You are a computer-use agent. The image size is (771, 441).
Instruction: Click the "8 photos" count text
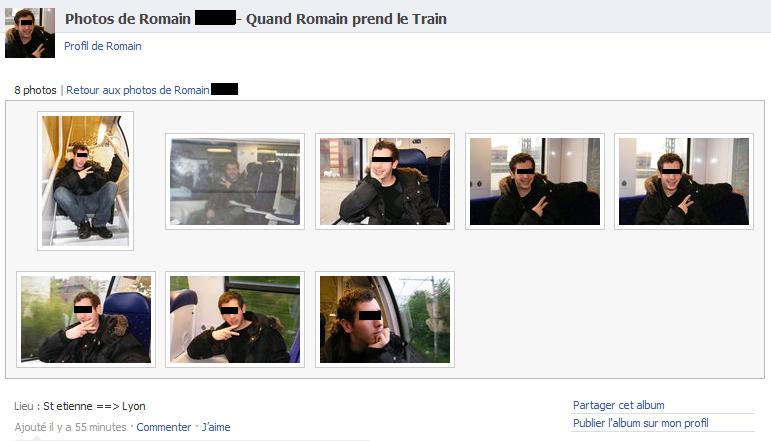click(35, 90)
